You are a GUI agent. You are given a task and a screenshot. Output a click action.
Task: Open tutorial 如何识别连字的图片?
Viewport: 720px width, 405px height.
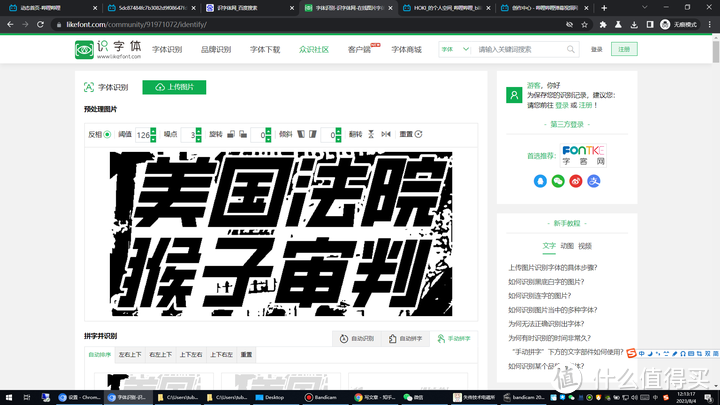540,296
